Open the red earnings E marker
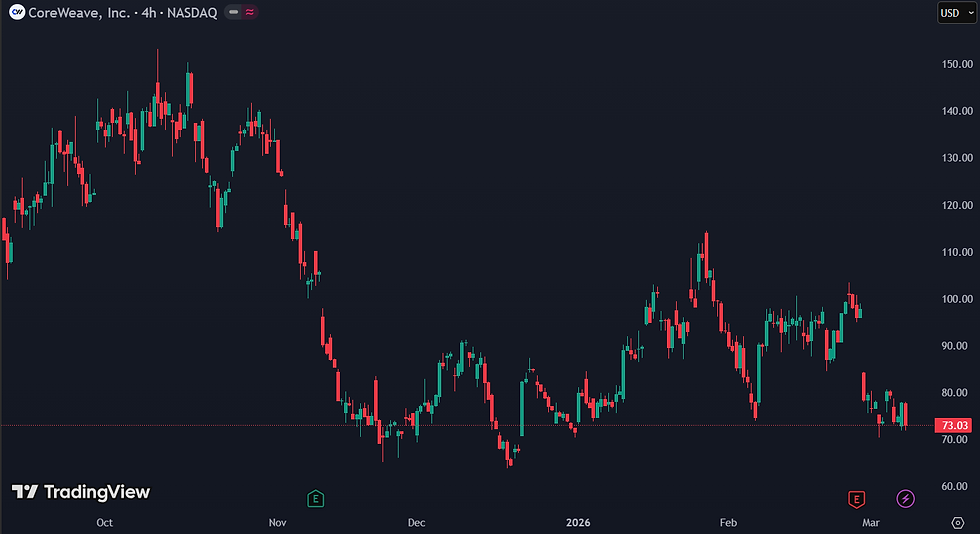980x534 pixels. point(856,498)
